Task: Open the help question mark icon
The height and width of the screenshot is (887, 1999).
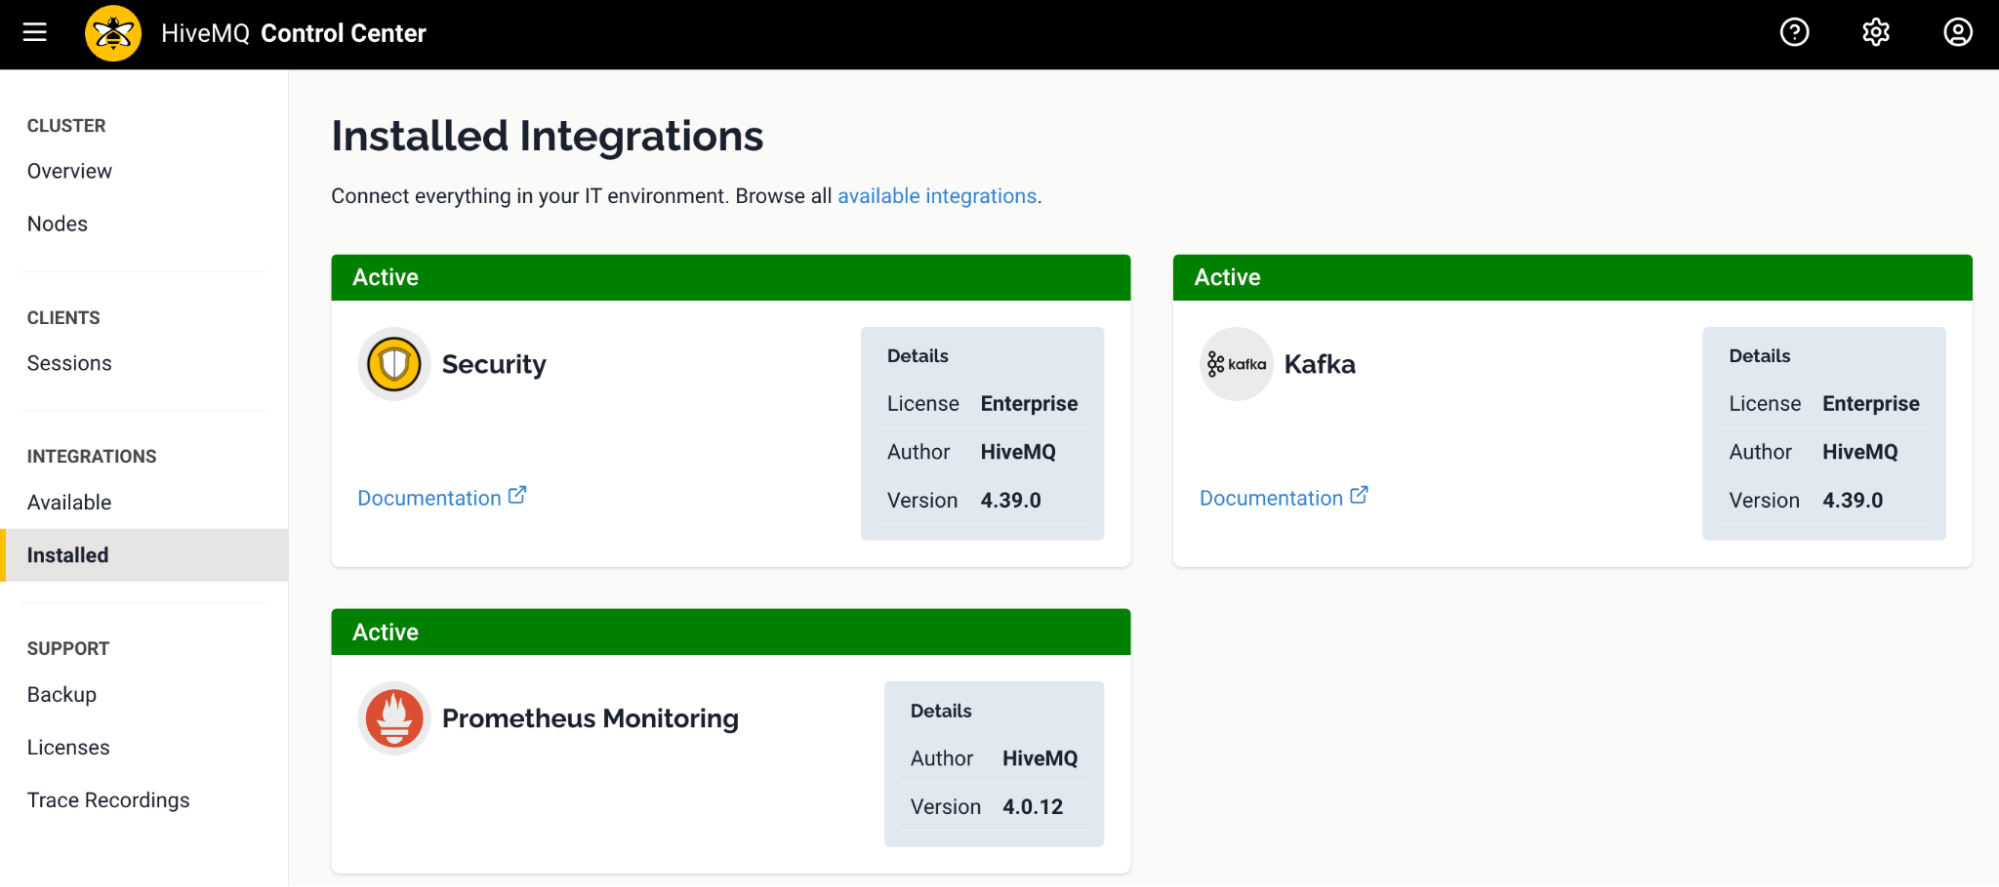Action: pos(1795,33)
